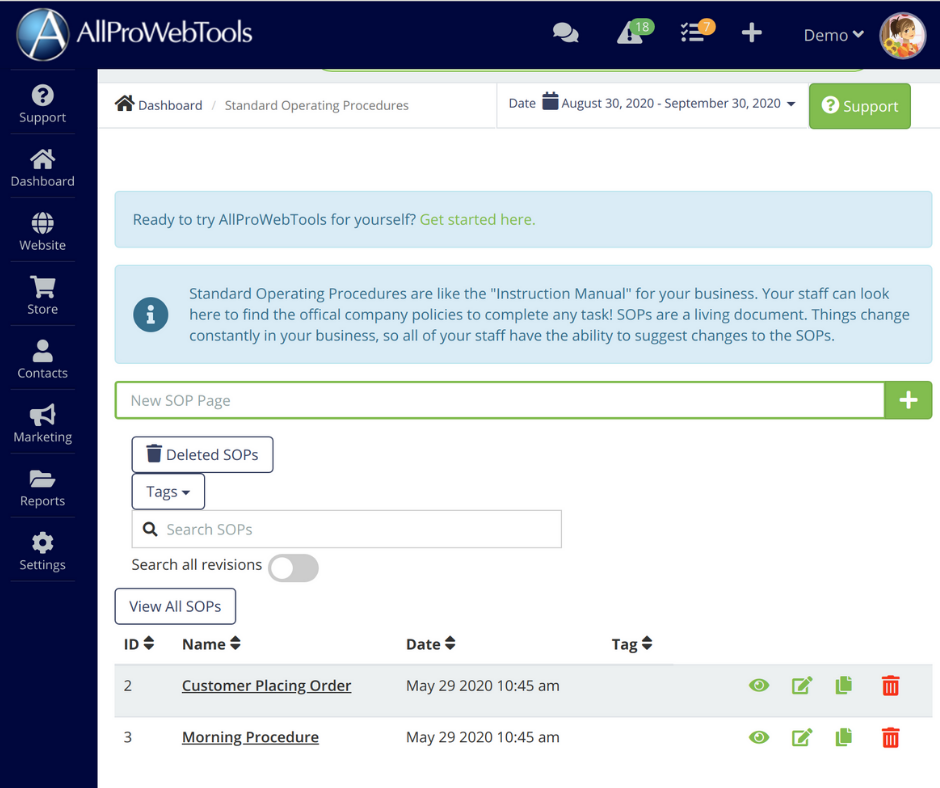Follow the 'Get started here' link
940x788 pixels.
tap(477, 219)
